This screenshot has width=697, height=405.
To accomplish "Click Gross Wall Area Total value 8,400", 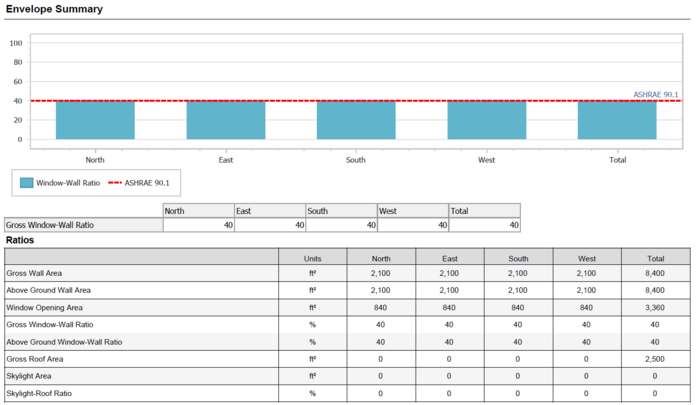I will 655,273.
